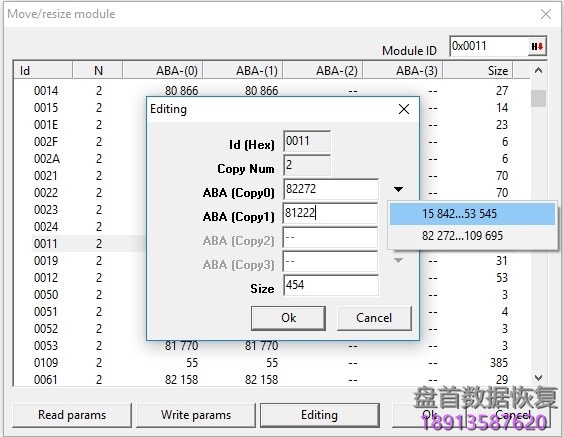The image size is (564, 437).
Task: Select range 15 842...53 545
Action: click(472, 214)
